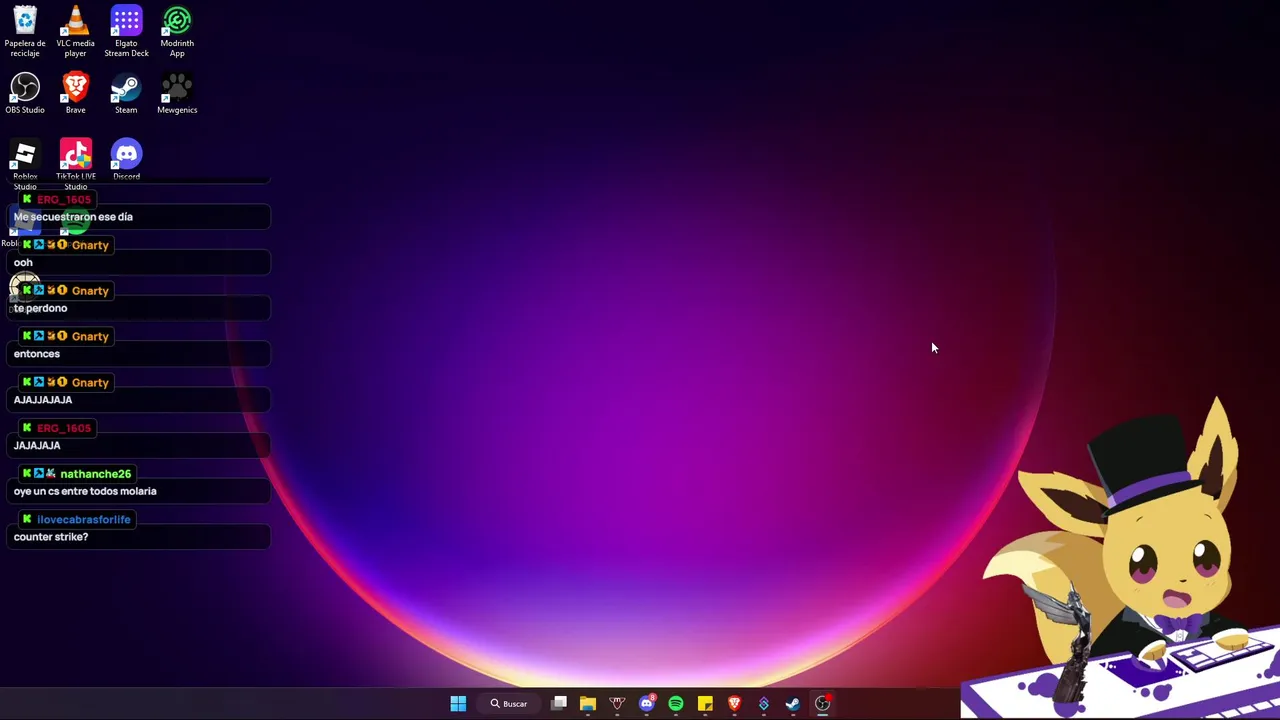
Task: Open Task View from the taskbar
Action: tap(559, 704)
